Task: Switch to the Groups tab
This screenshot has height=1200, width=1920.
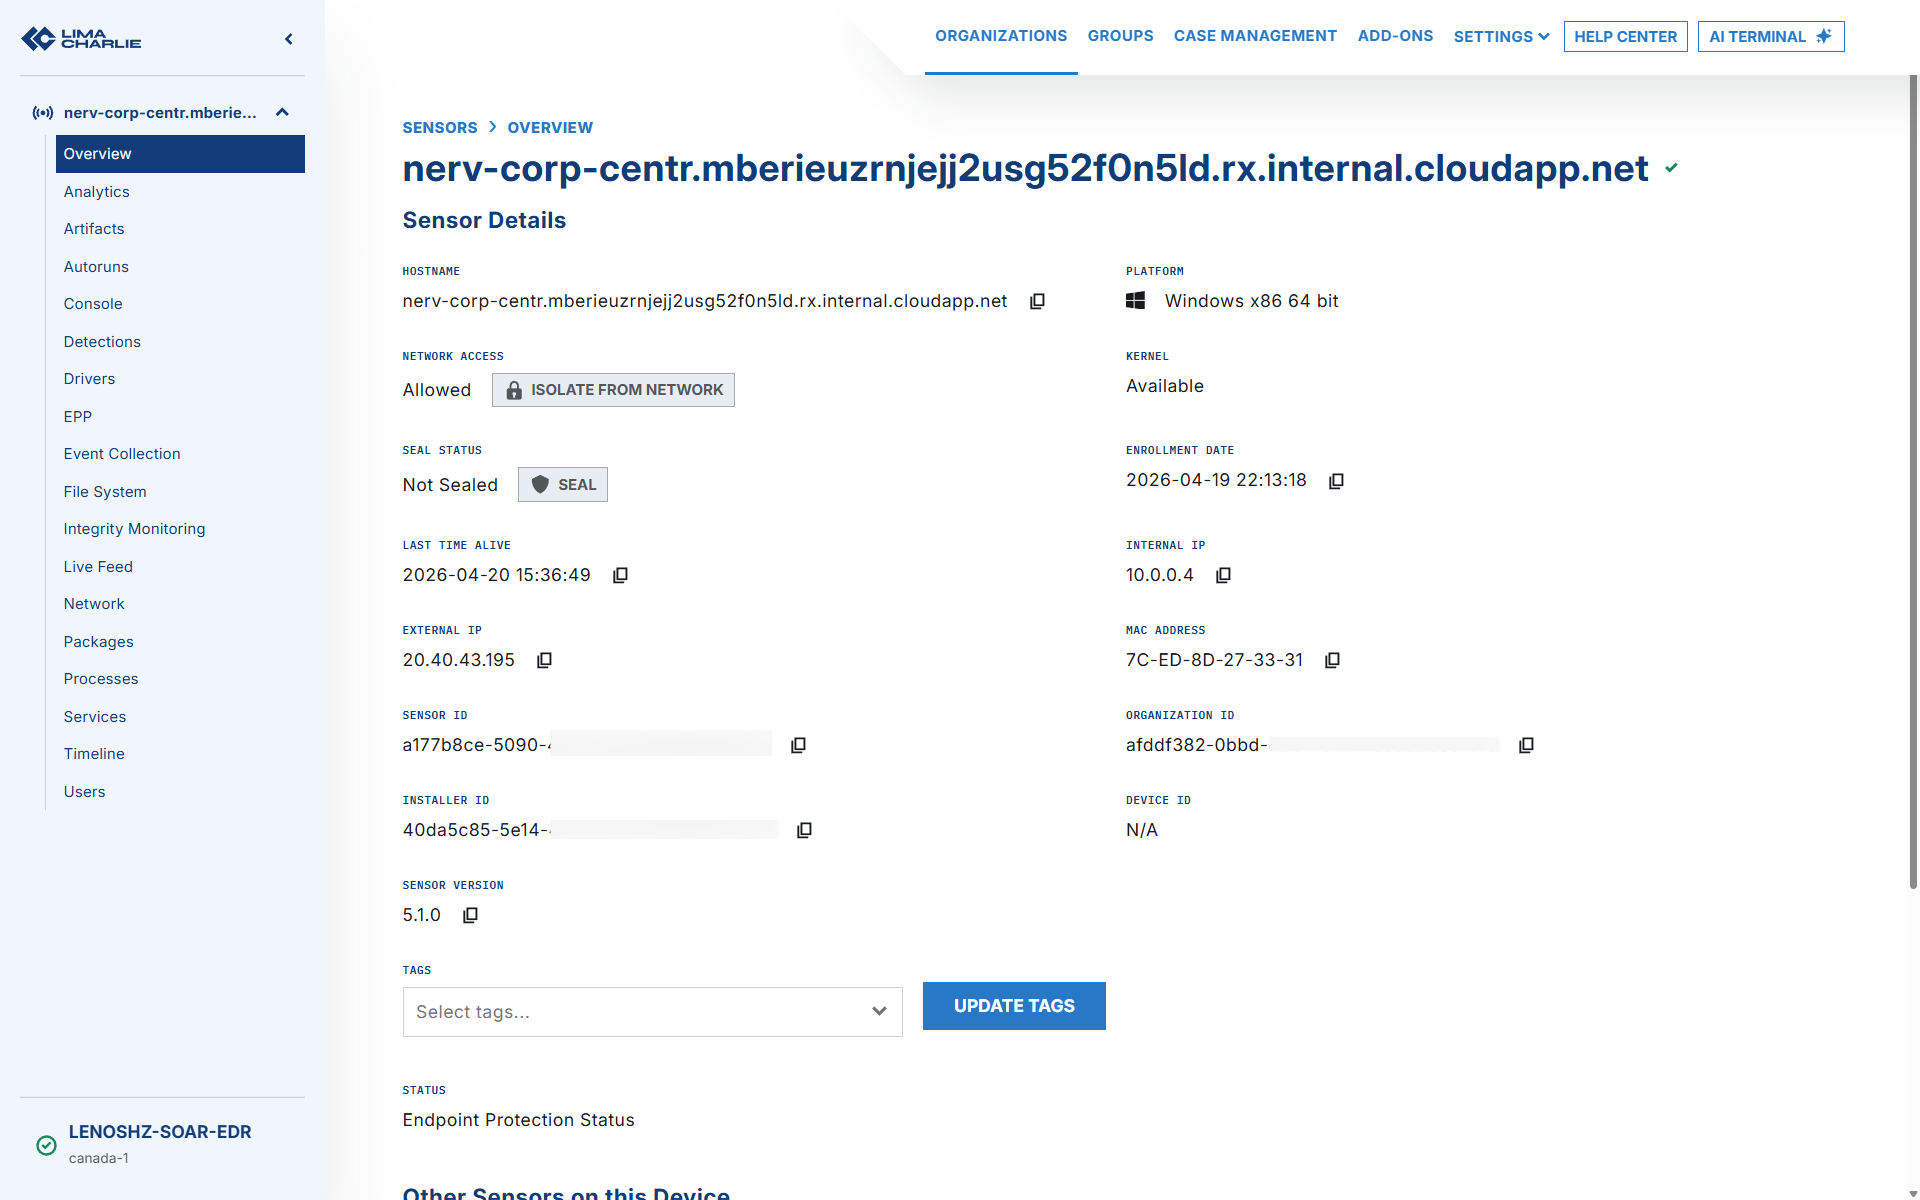Action: point(1120,36)
